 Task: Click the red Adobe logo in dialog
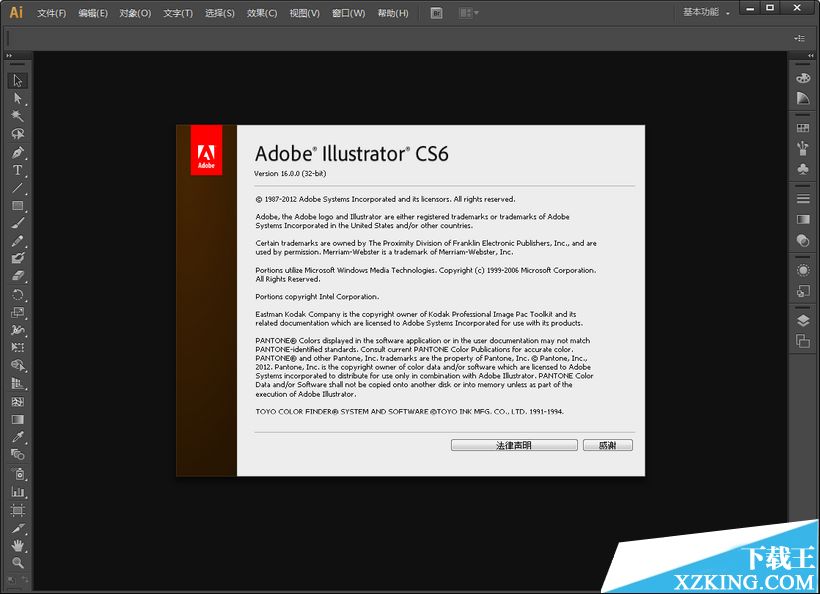206,150
